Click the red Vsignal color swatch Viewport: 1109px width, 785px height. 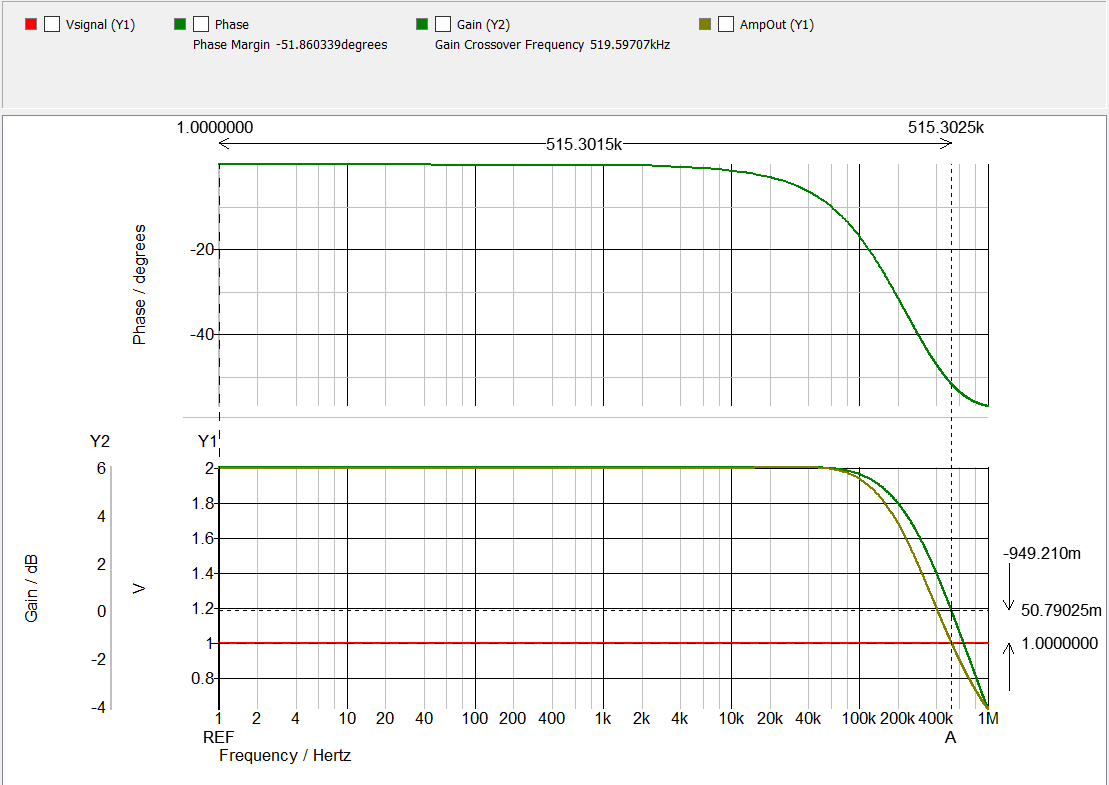click(31, 24)
